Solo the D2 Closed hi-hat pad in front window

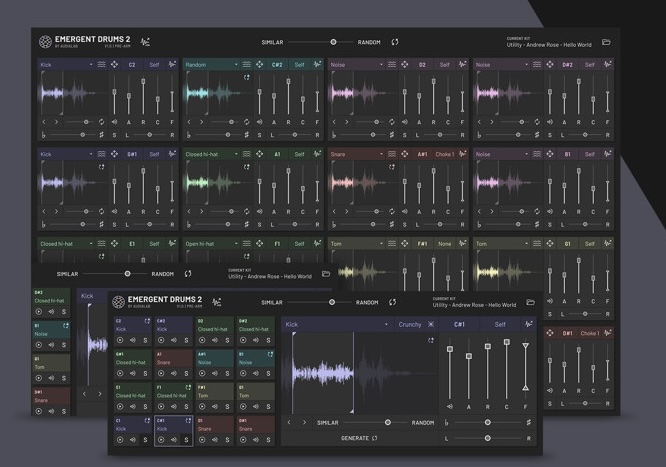(x=227, y=340)
